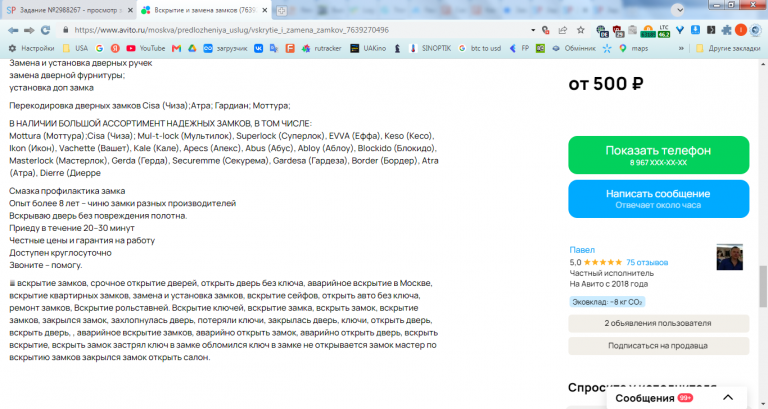Viewport: 768px width, 409px height.
Task: Show more bookmarks with double chevron
Action: 681,48
